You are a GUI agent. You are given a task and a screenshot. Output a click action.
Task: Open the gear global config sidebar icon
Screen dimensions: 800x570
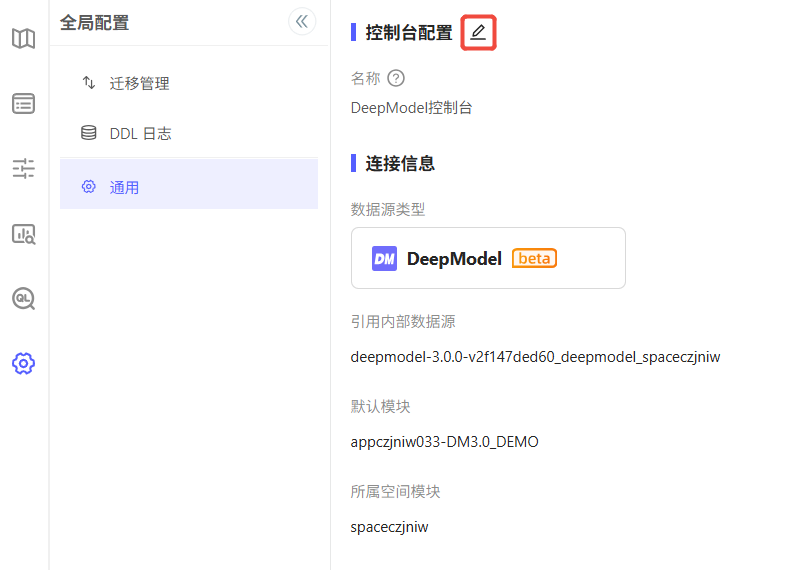(23, 363)
